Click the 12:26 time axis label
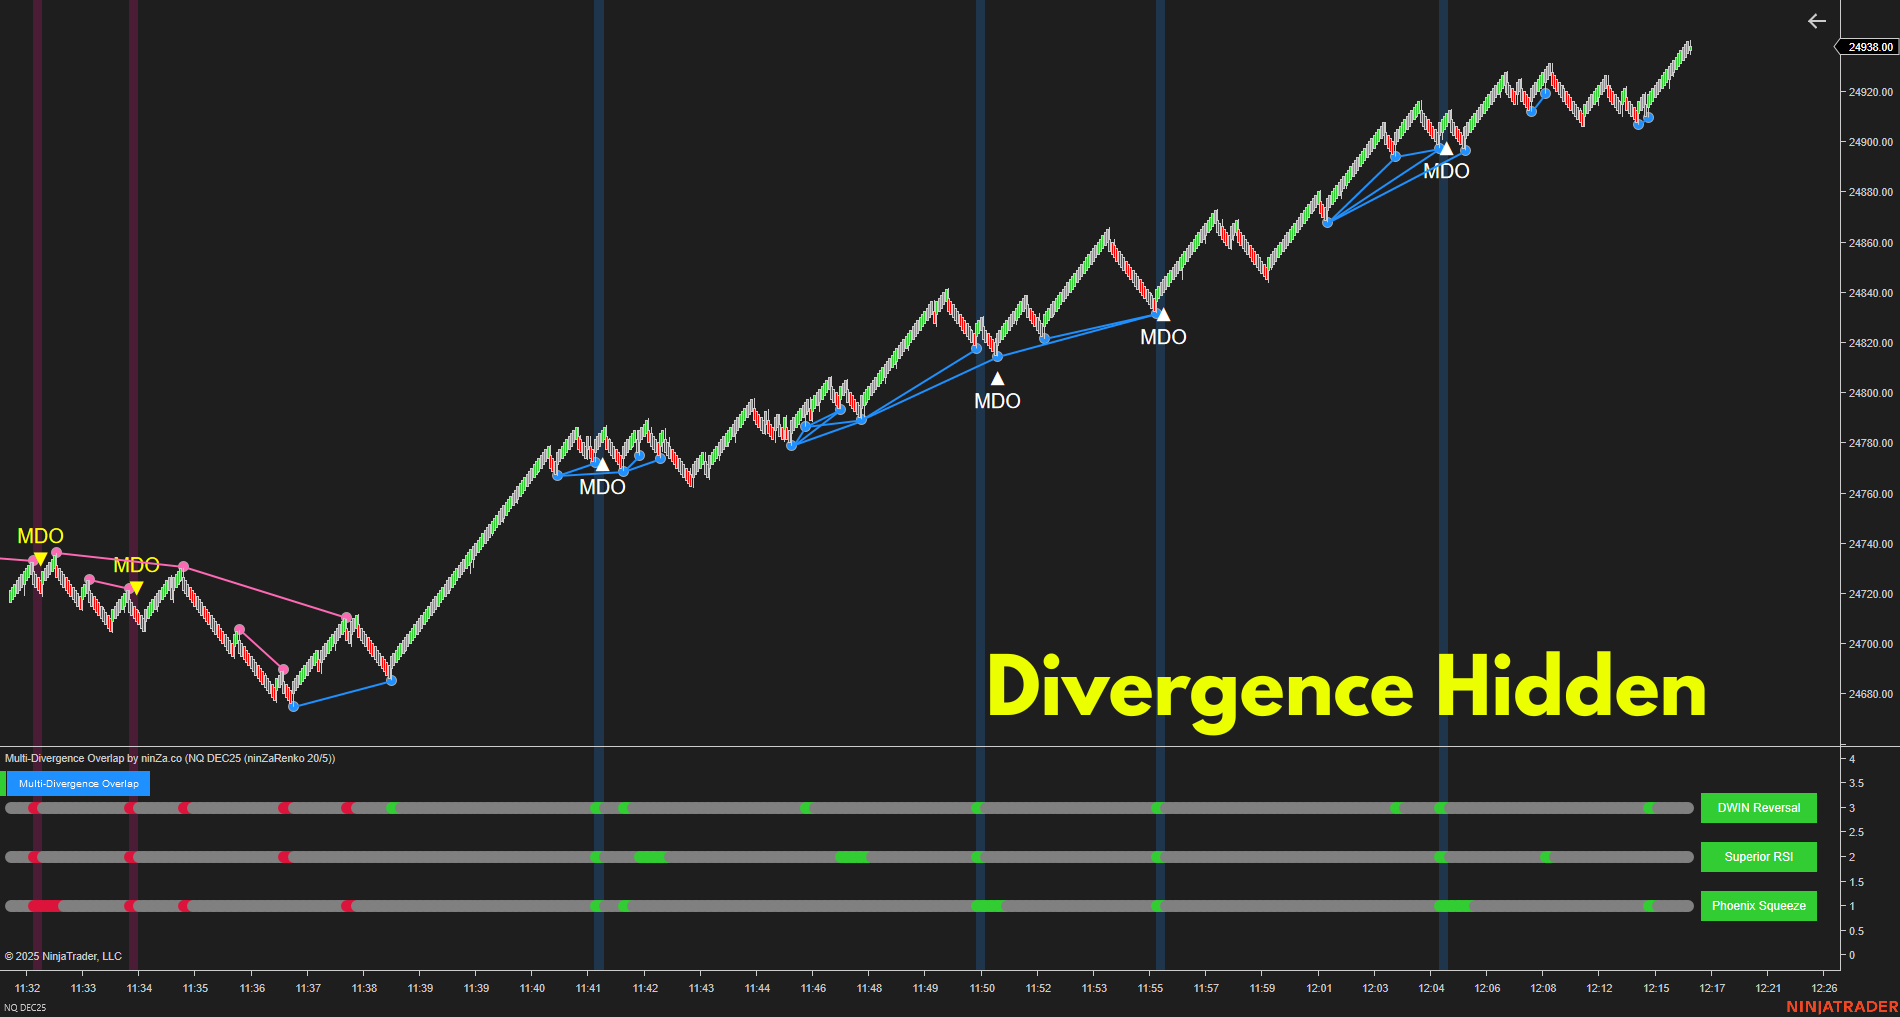The image size is (1900, 1017). [1824, 988]
